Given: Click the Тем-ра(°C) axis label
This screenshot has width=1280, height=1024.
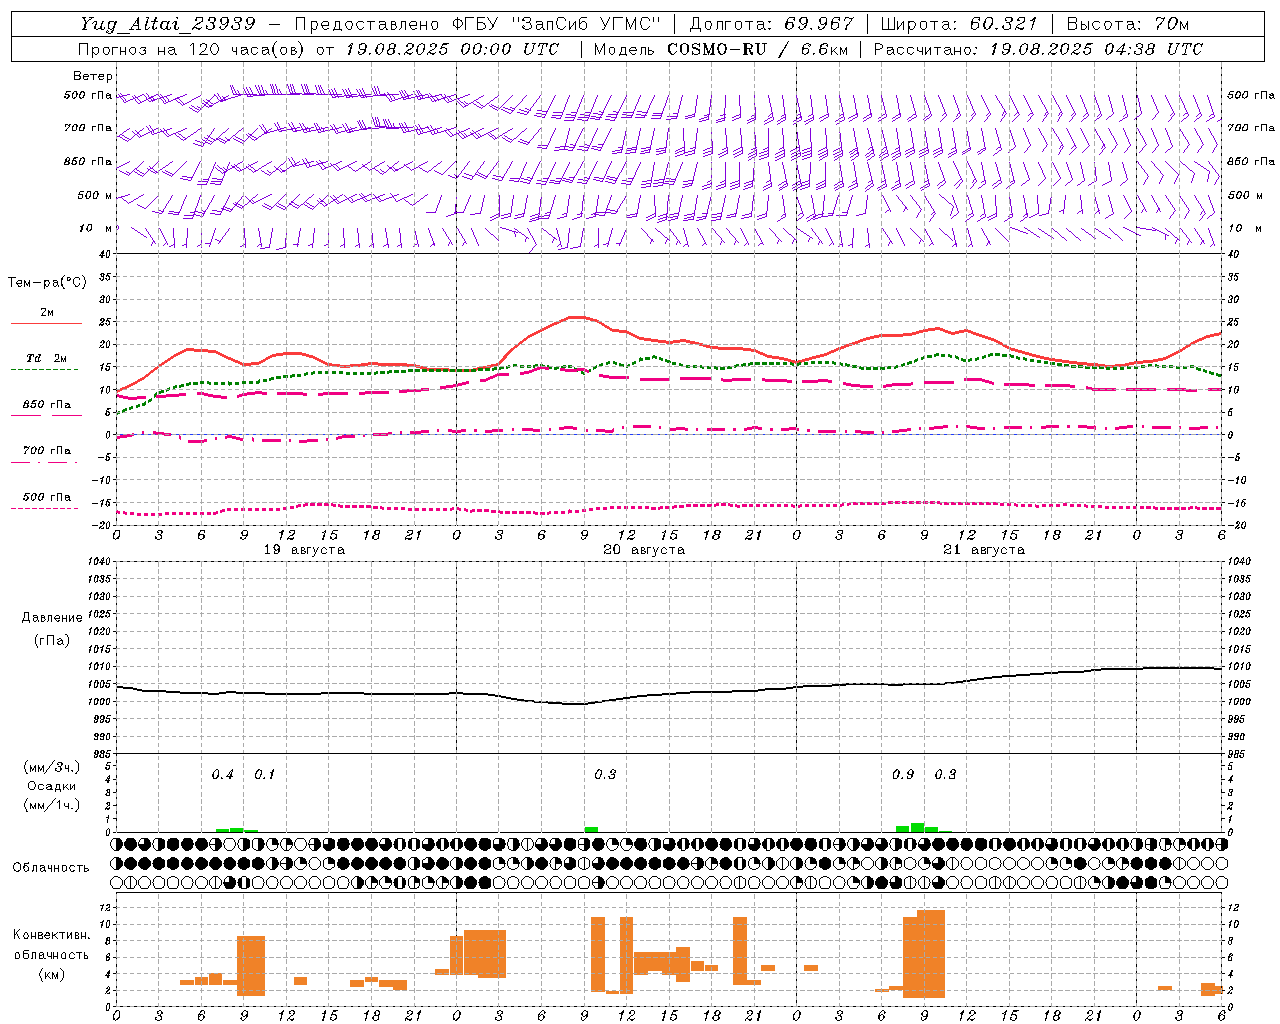Looking at the screenshot, I should 47,283.
